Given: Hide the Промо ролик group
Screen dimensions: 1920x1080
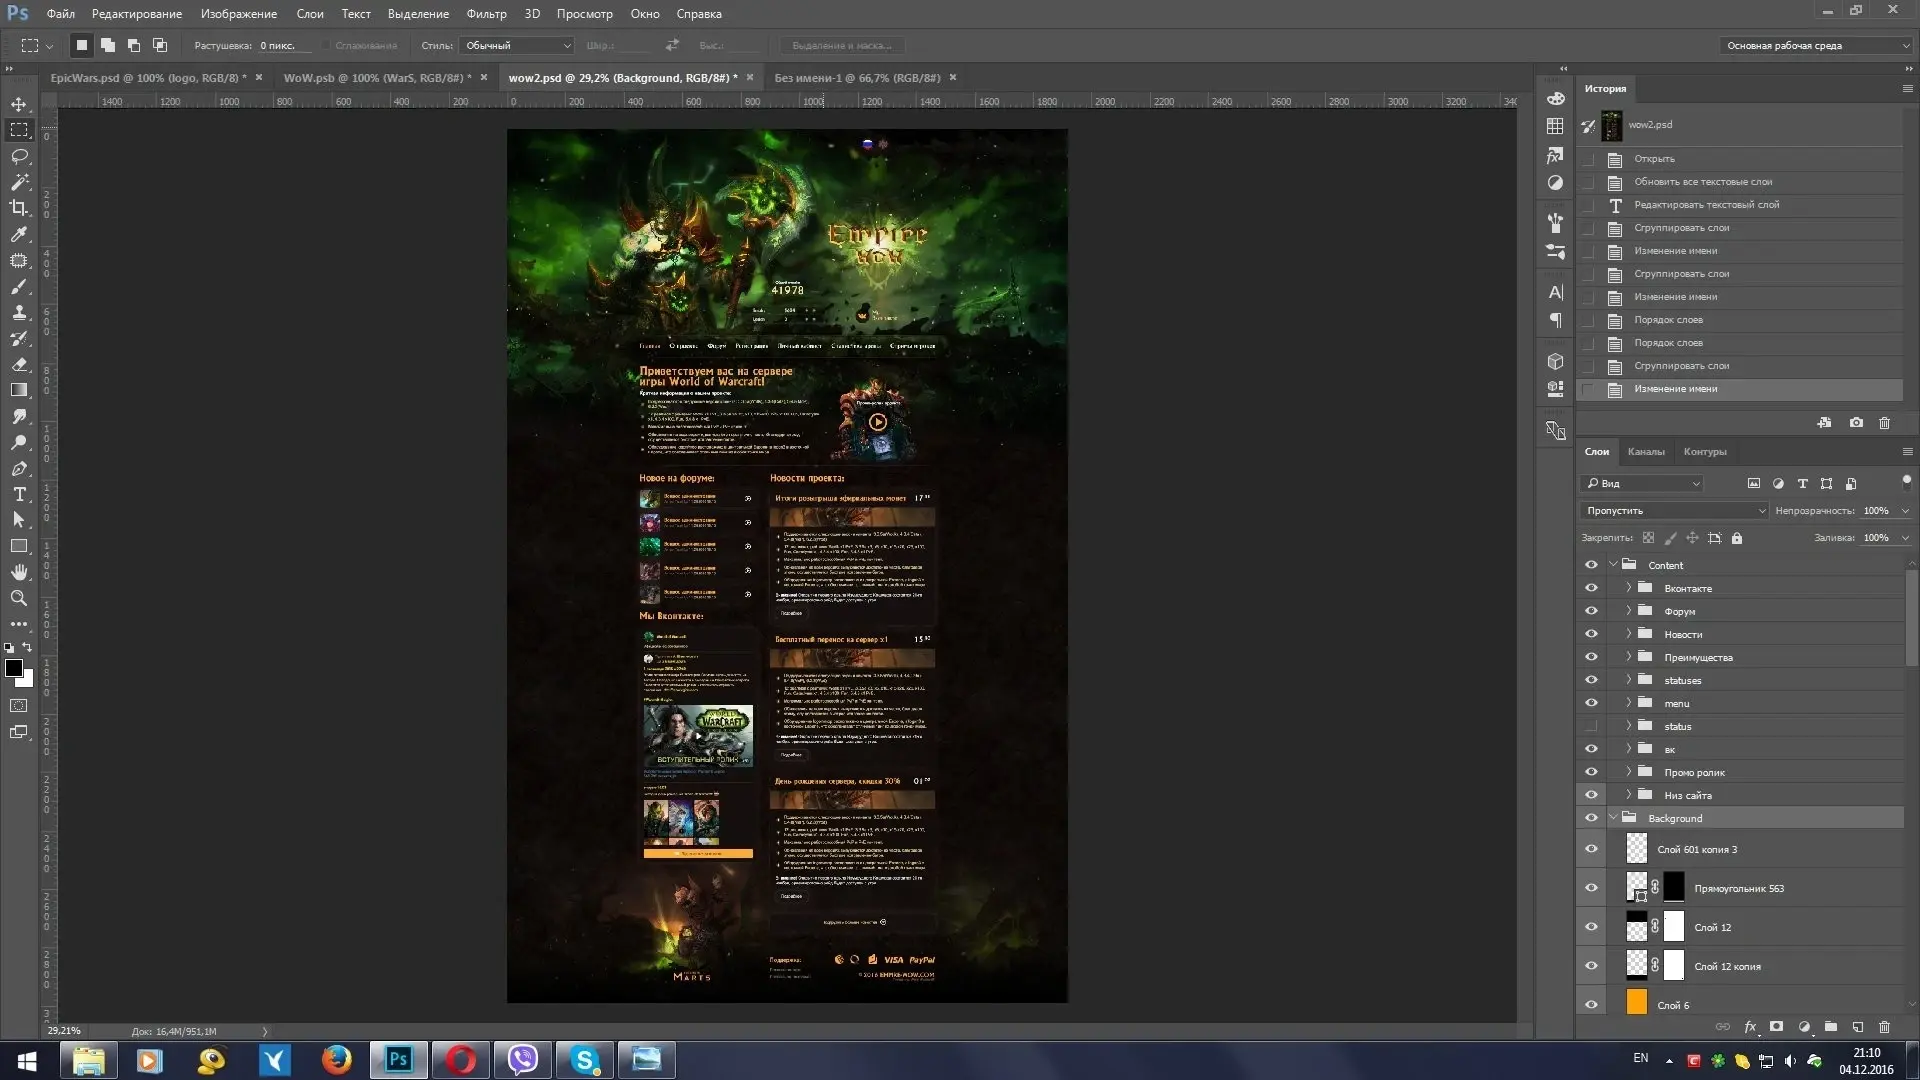Looking at the screenshot, I should 1591,772.
